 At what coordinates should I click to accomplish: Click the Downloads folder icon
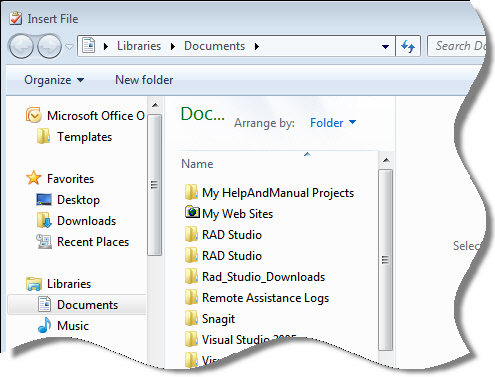coord(44,220)
